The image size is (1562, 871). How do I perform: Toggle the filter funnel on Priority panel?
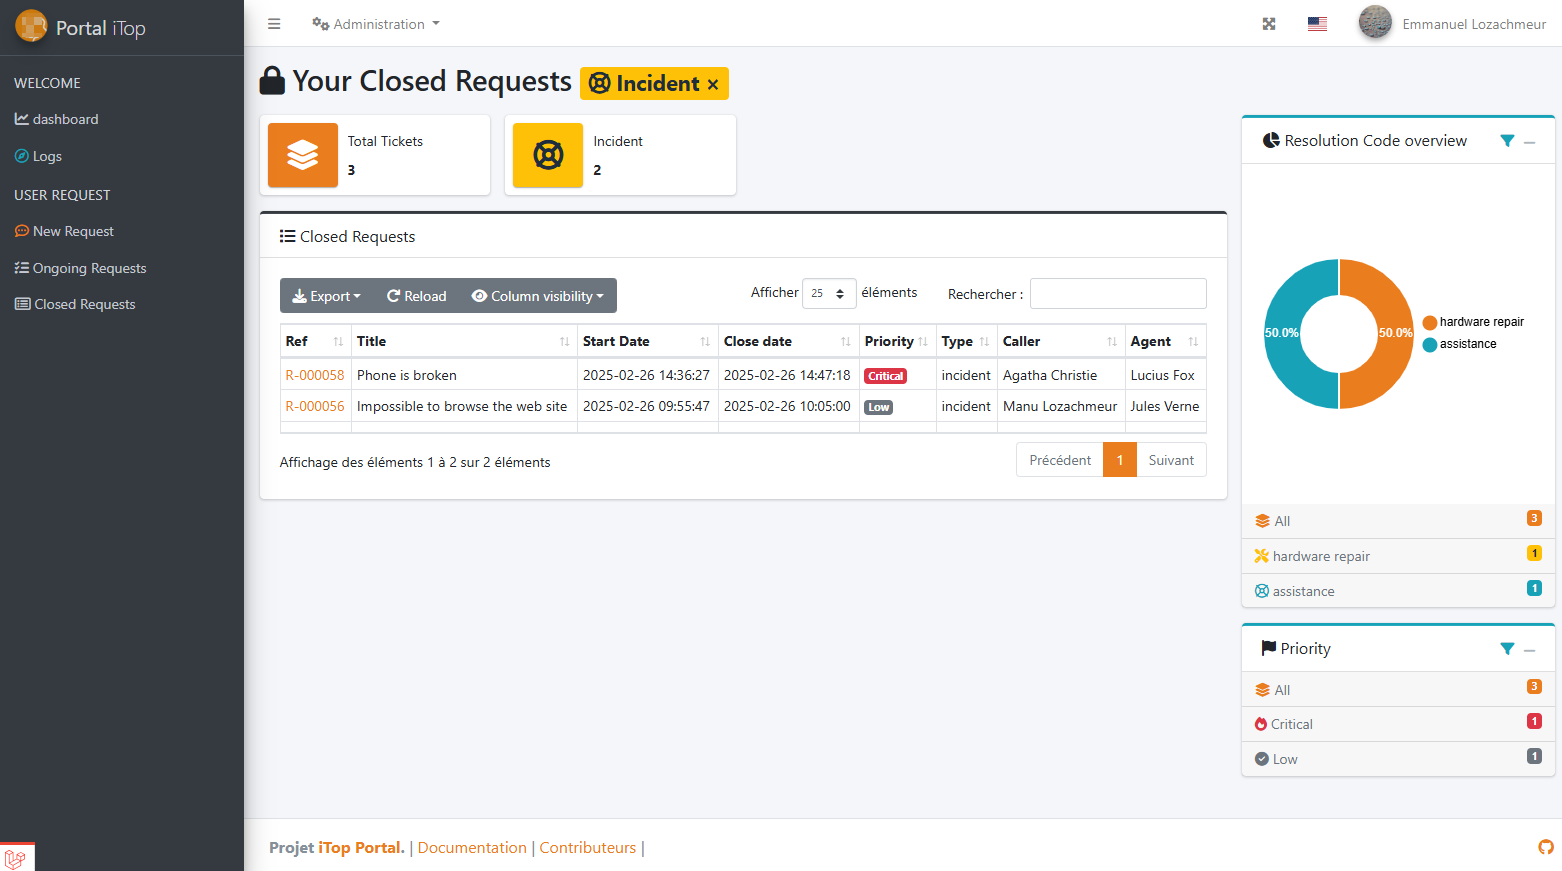click(x=1507, y=648)
